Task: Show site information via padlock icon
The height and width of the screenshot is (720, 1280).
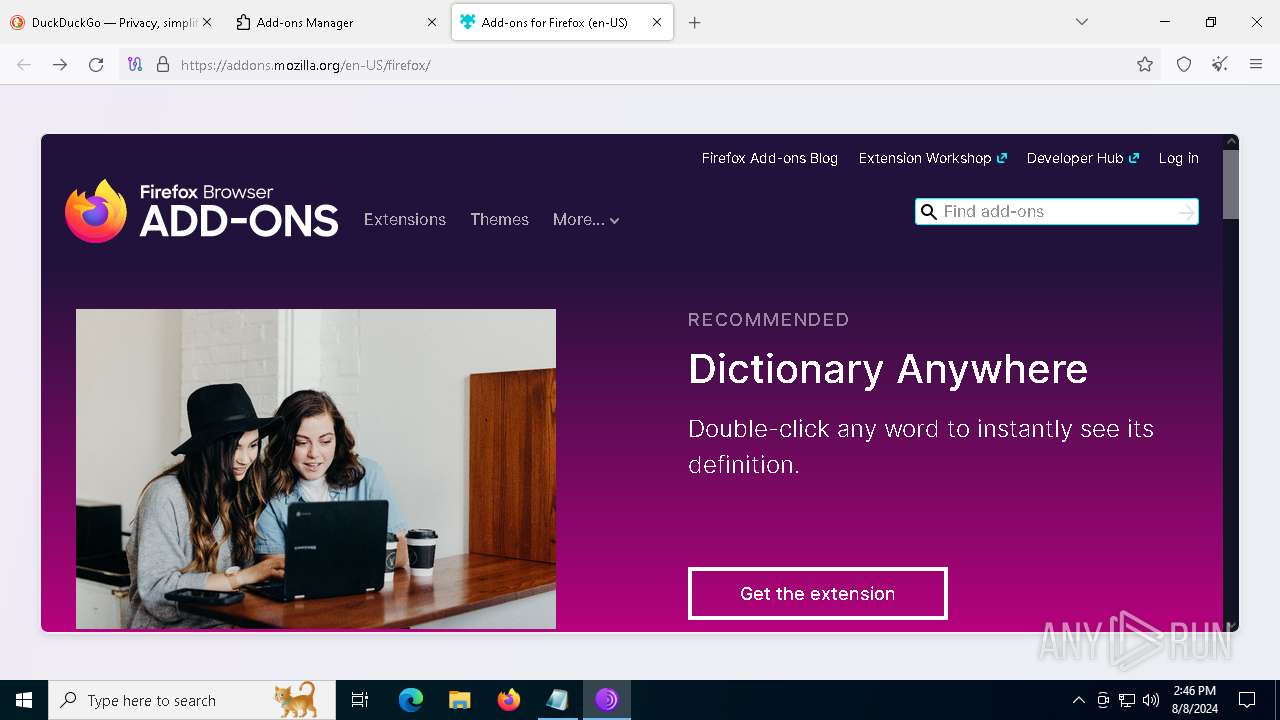Action: pos(163,65)
